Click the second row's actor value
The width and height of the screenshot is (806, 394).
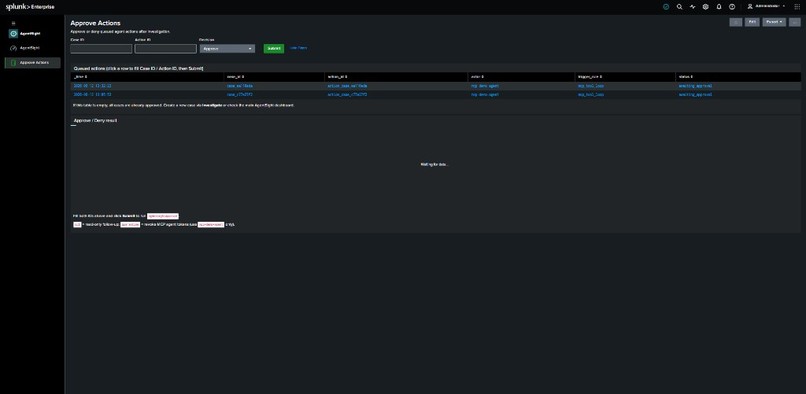coord(485,95)
